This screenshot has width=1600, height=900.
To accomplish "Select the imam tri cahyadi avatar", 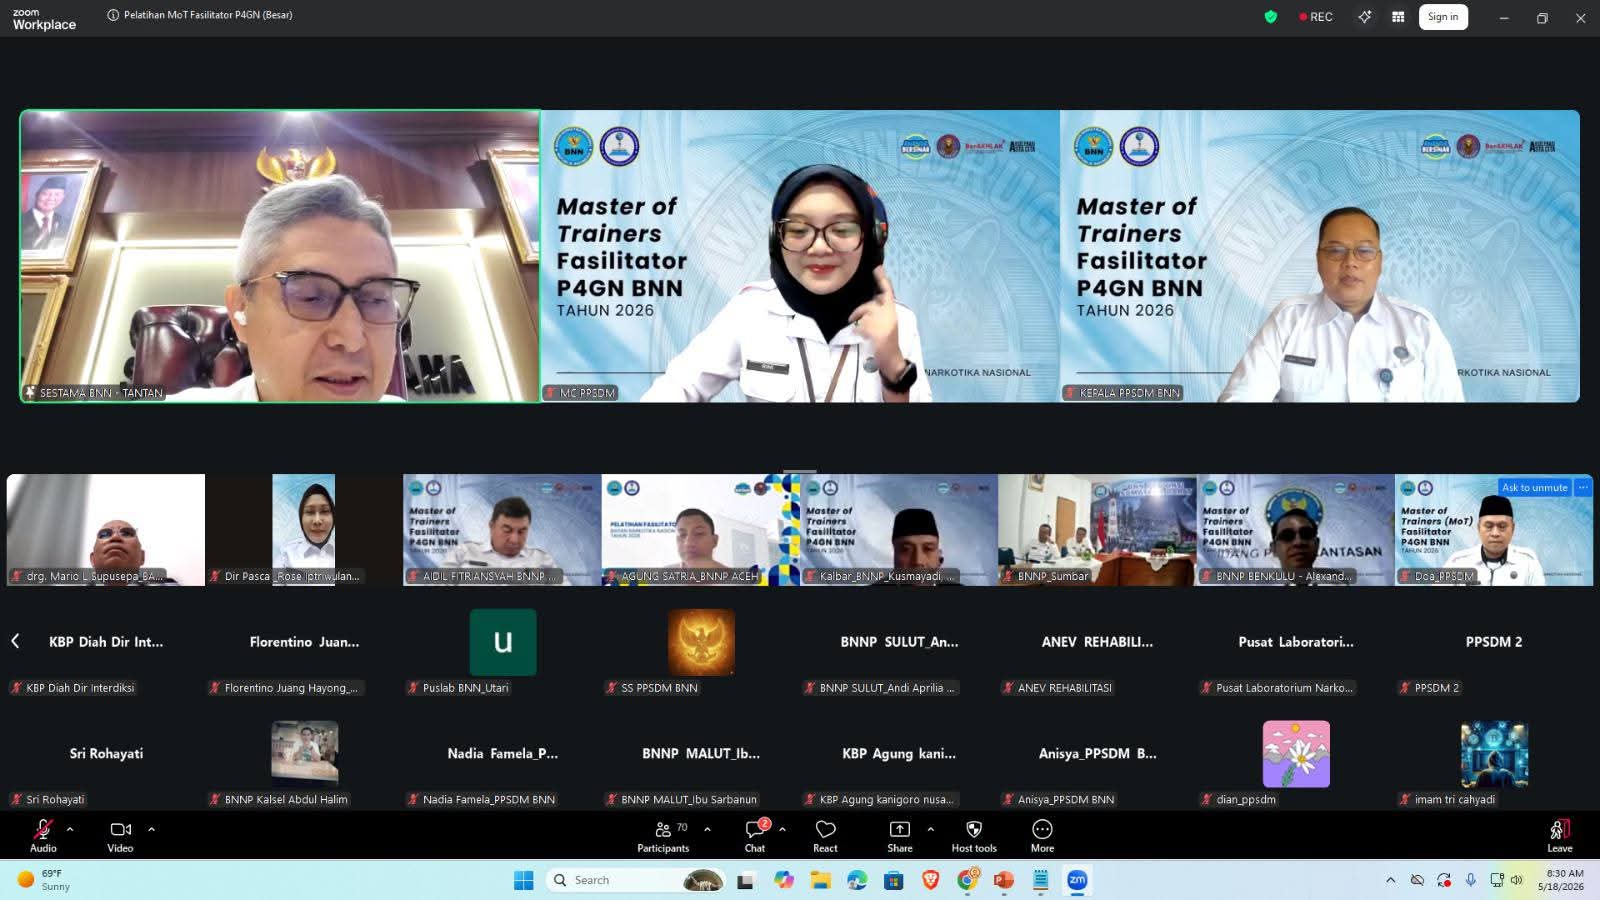I will pos(1494,754).
